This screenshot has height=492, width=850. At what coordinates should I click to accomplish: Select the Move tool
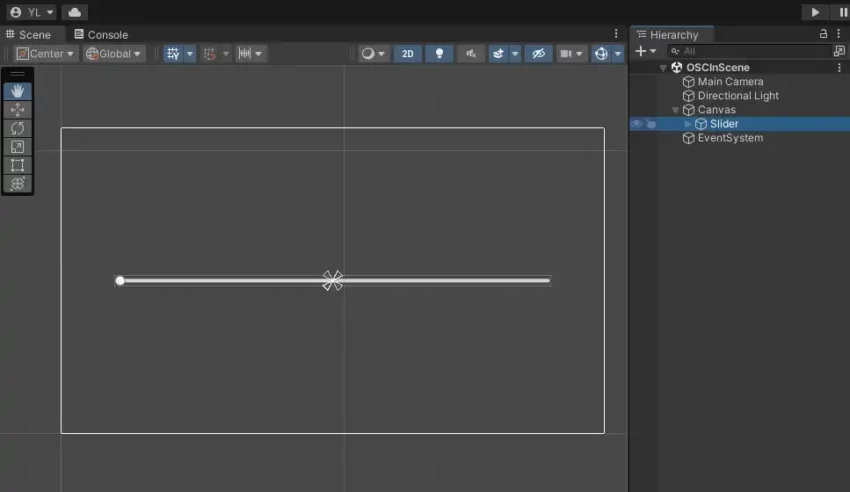(17, 109)
